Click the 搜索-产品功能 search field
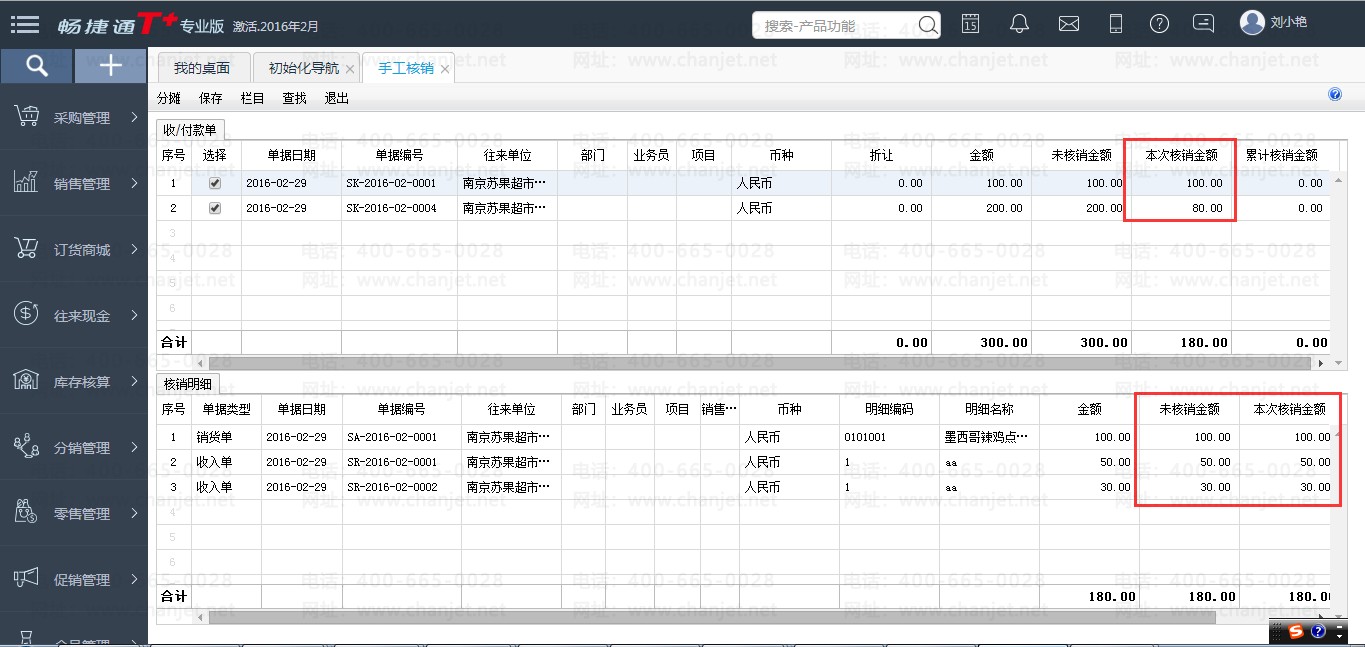The width and height of the screenshot is (1365, 647). (x=835, y=26)
